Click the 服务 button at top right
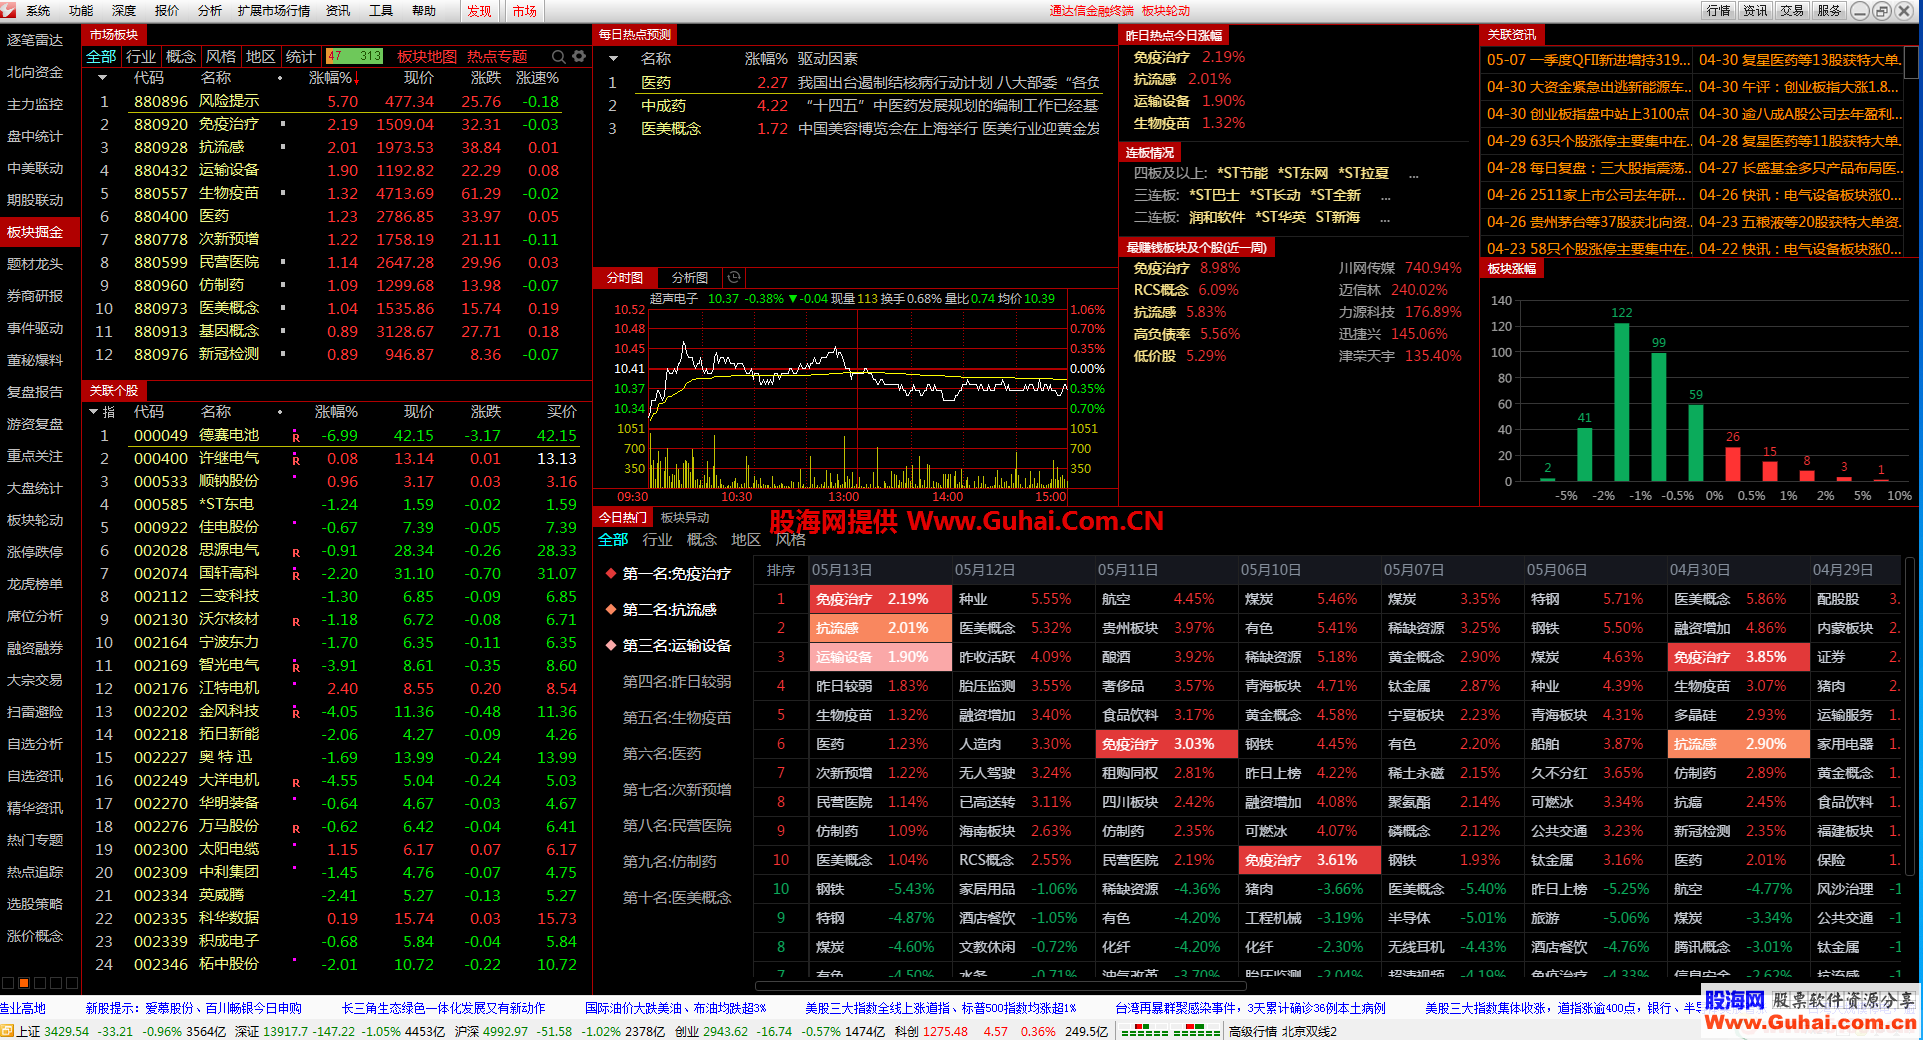 click(1829, 10)
